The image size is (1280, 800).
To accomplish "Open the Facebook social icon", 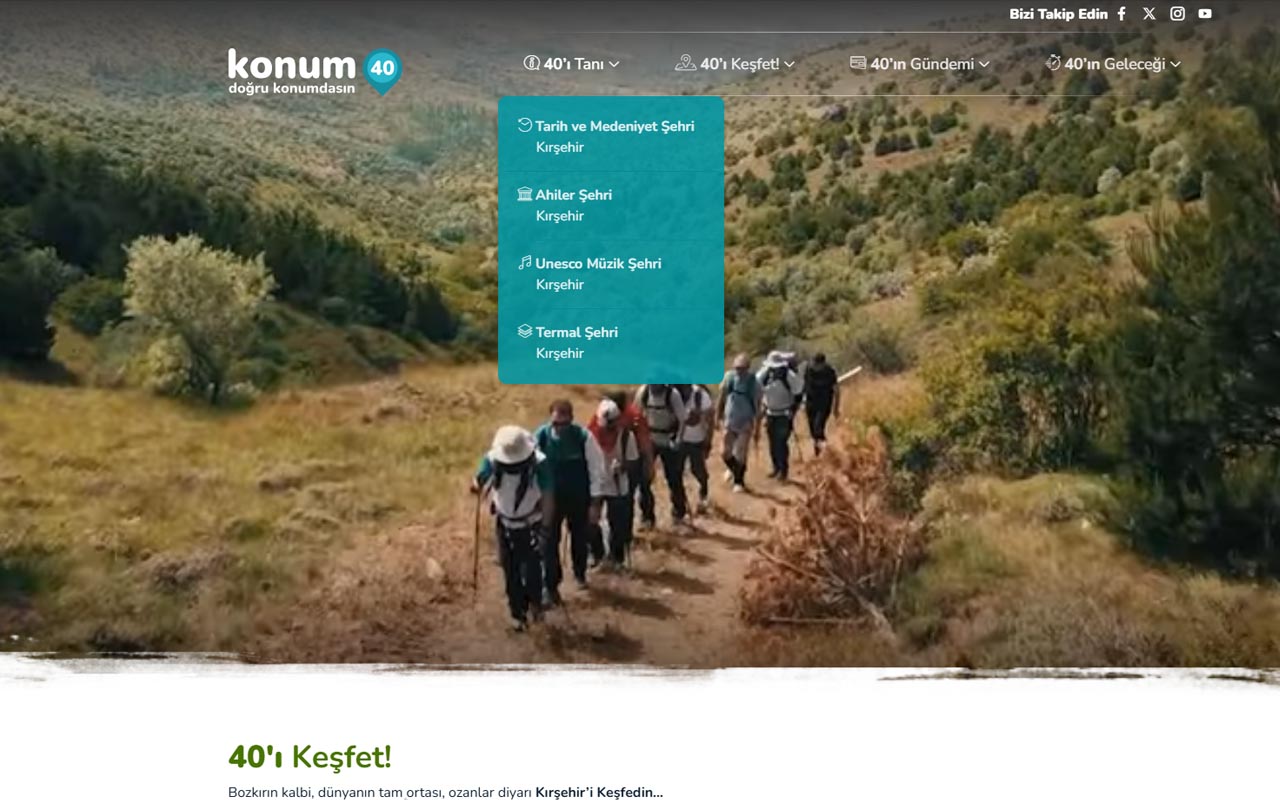I will [x=1122, y=14].
